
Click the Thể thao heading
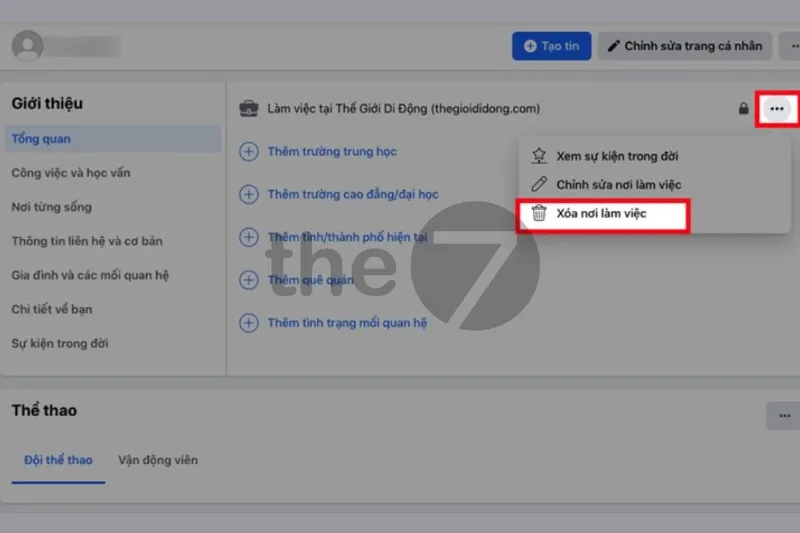tap(44, 411)
